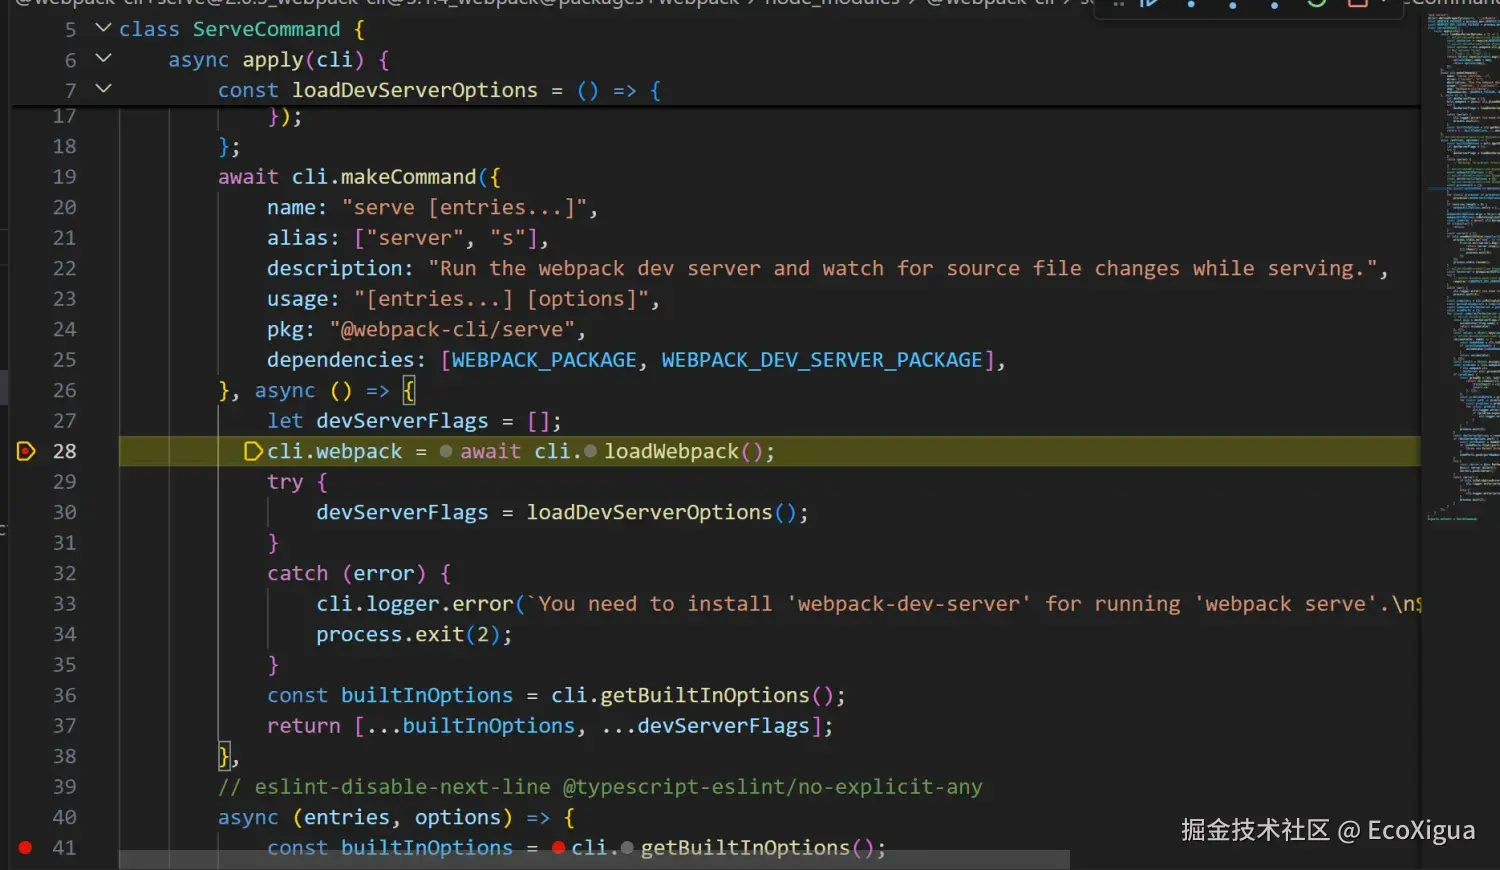Click 'loadWebpack' on line 28
This screenshot has width=1500, height=870.
pyautogui.click(x=671, y=451)
